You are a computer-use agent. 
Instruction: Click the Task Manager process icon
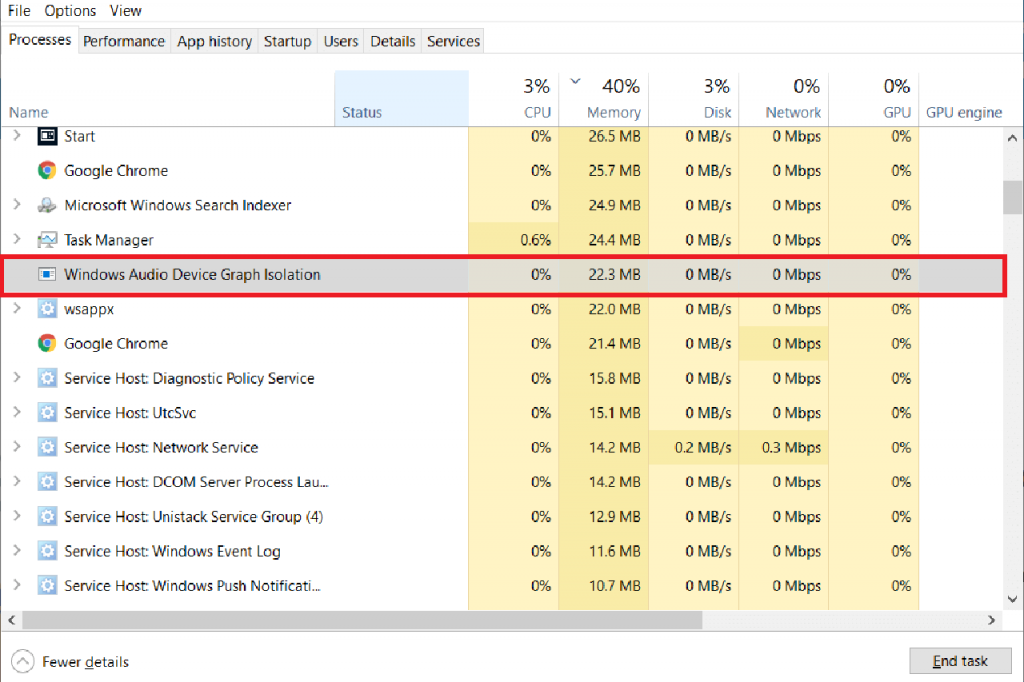[x=47, y=240]
